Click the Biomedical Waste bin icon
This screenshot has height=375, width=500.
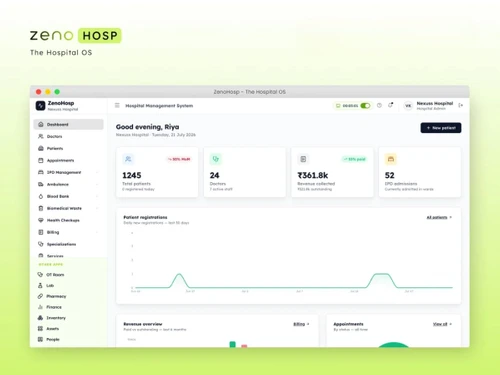coord(41,208)
